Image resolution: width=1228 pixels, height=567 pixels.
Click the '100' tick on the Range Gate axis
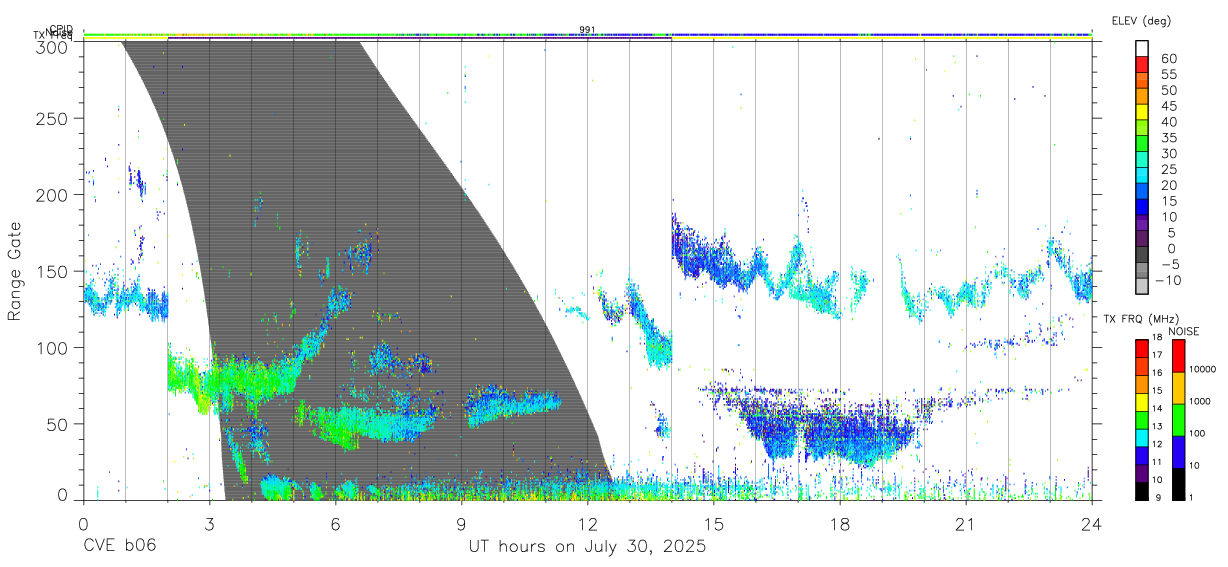pyautogui.click(x=54, y=347)
